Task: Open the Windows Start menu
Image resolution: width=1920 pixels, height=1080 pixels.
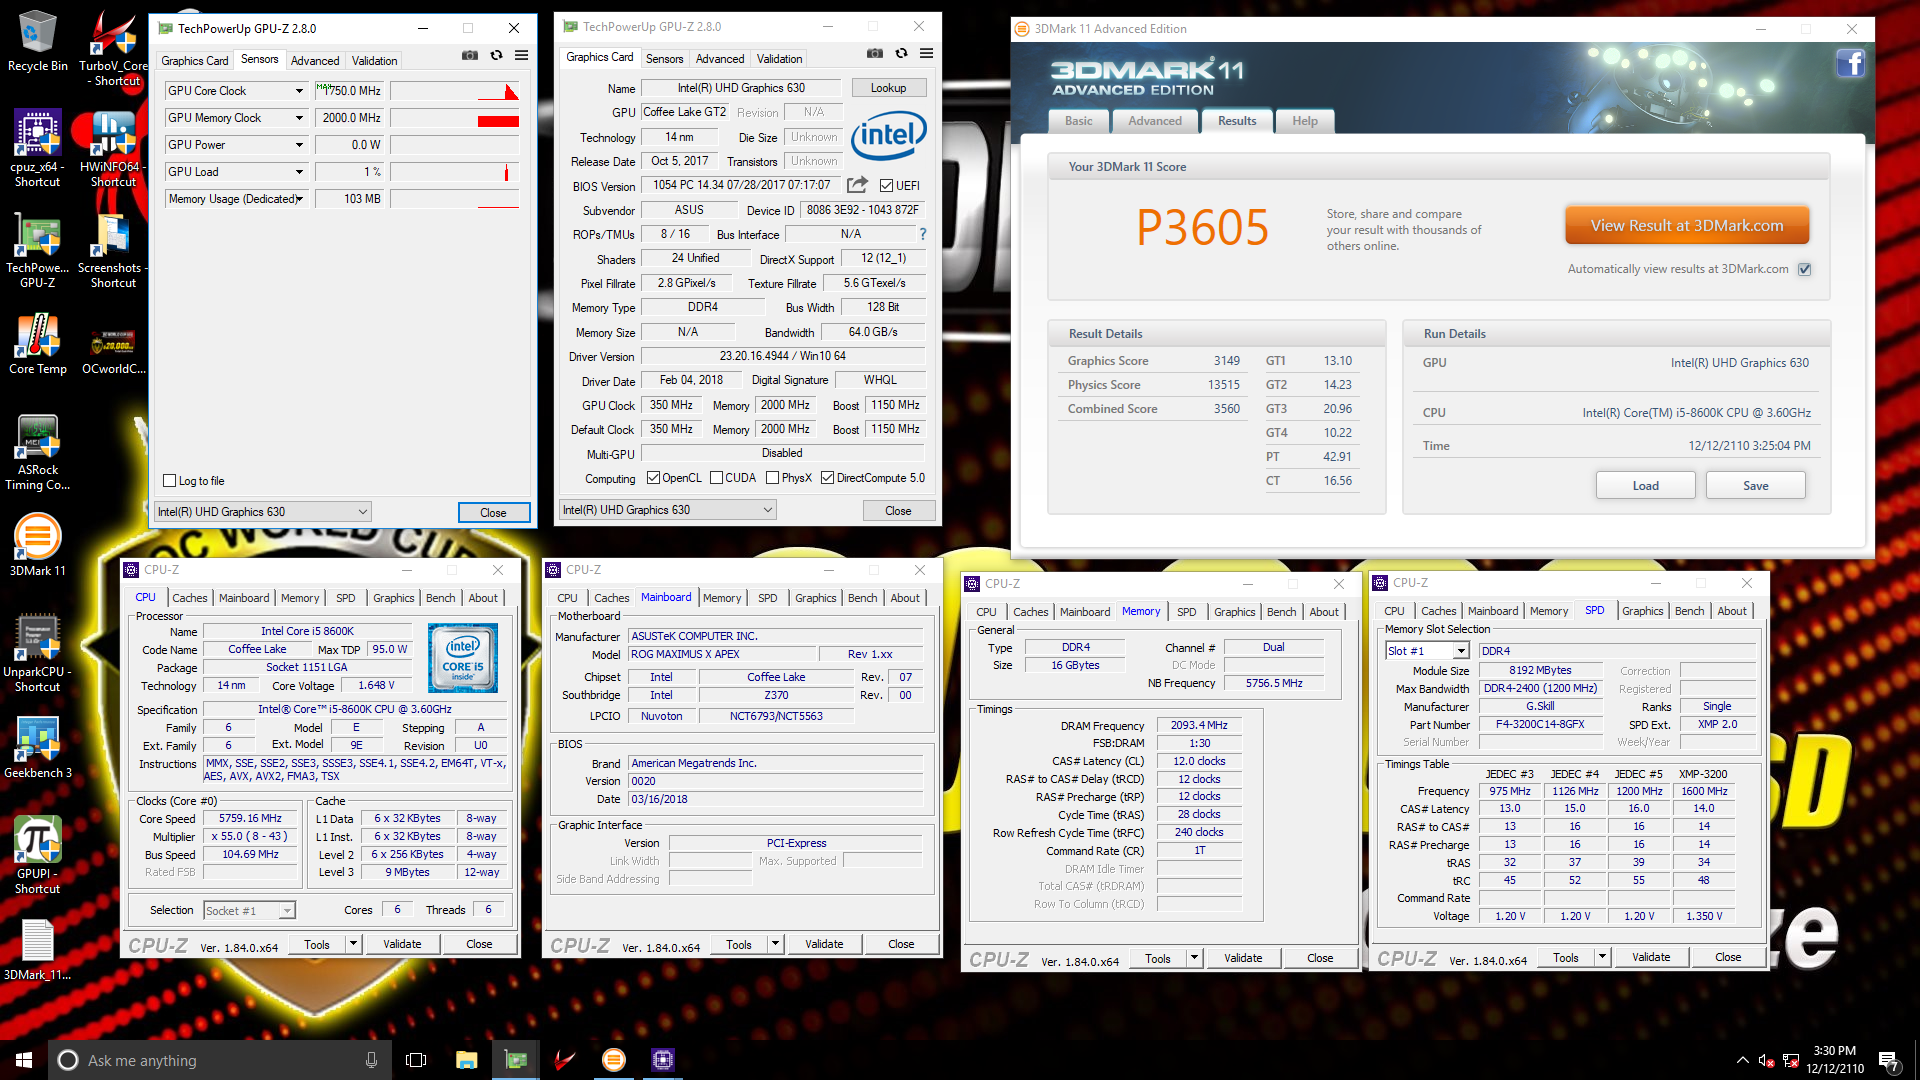Action: pos(24,1060)
